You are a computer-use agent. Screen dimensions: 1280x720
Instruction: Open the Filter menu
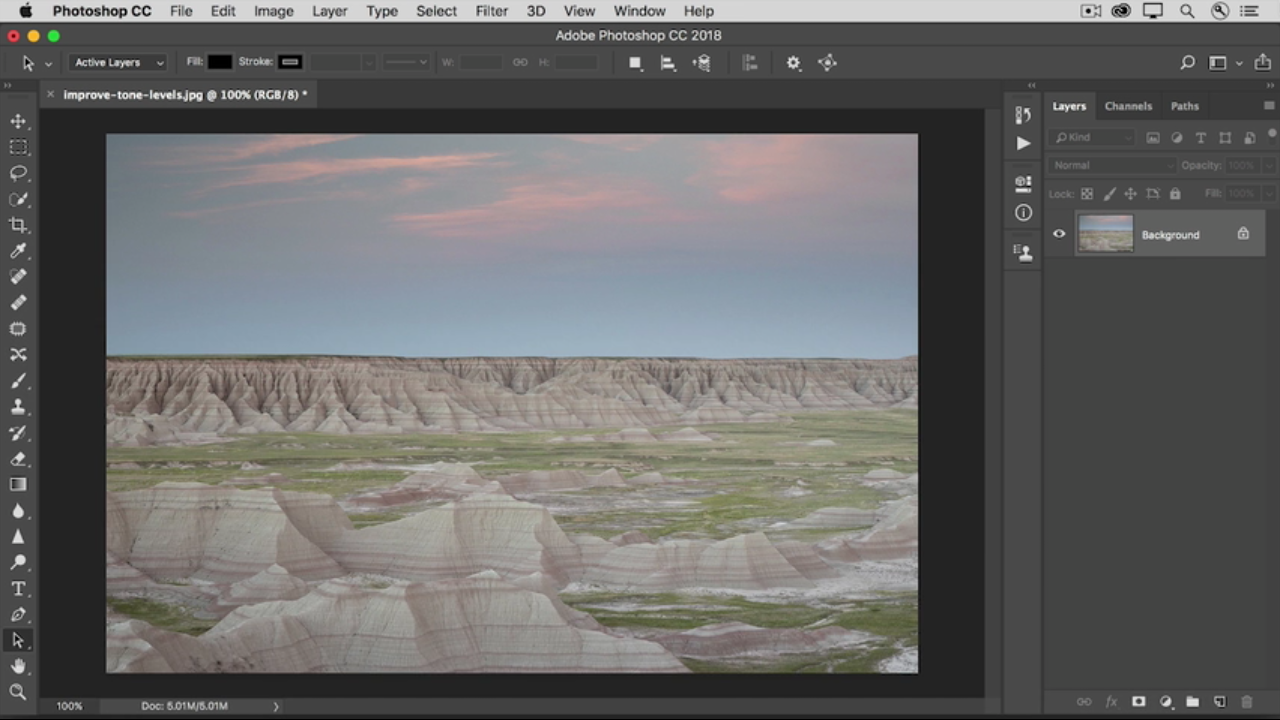[491, 11]
